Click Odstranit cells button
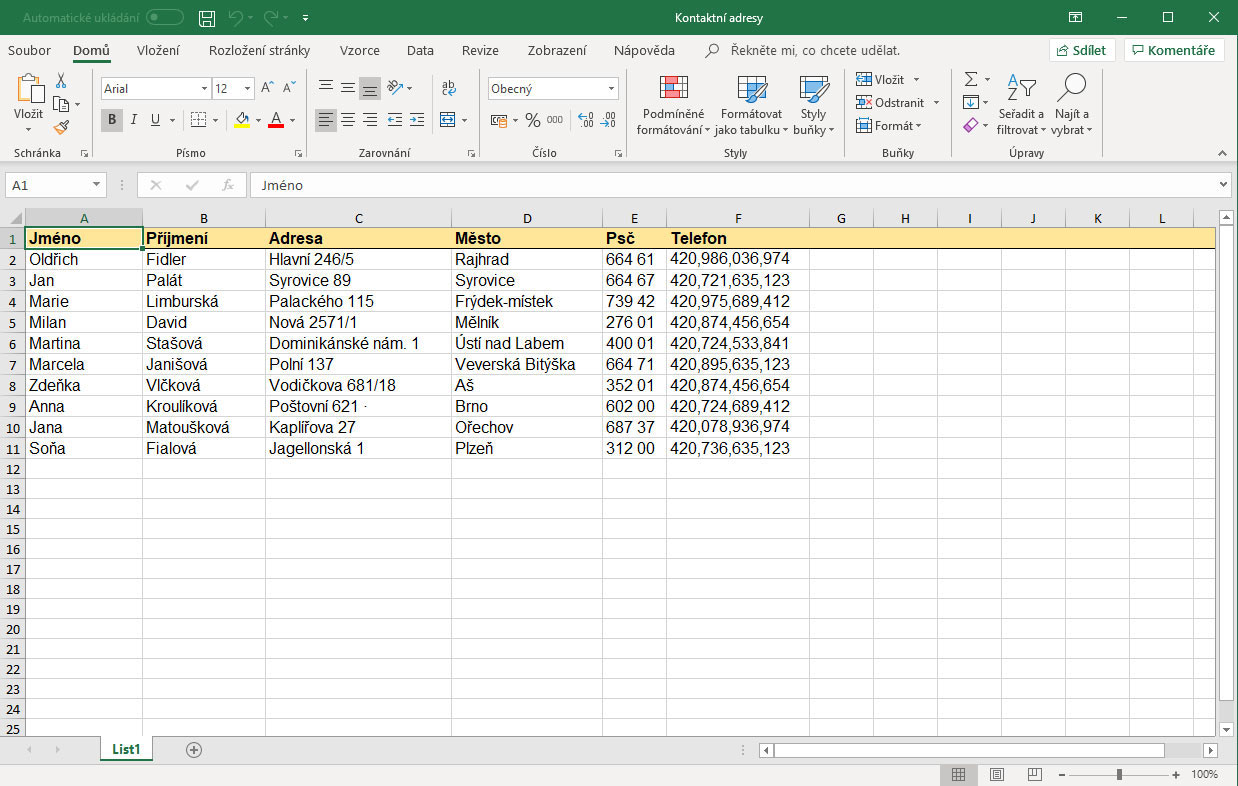Image resolution: width=1238 pixels, height=786 pixels. [898, 102]
